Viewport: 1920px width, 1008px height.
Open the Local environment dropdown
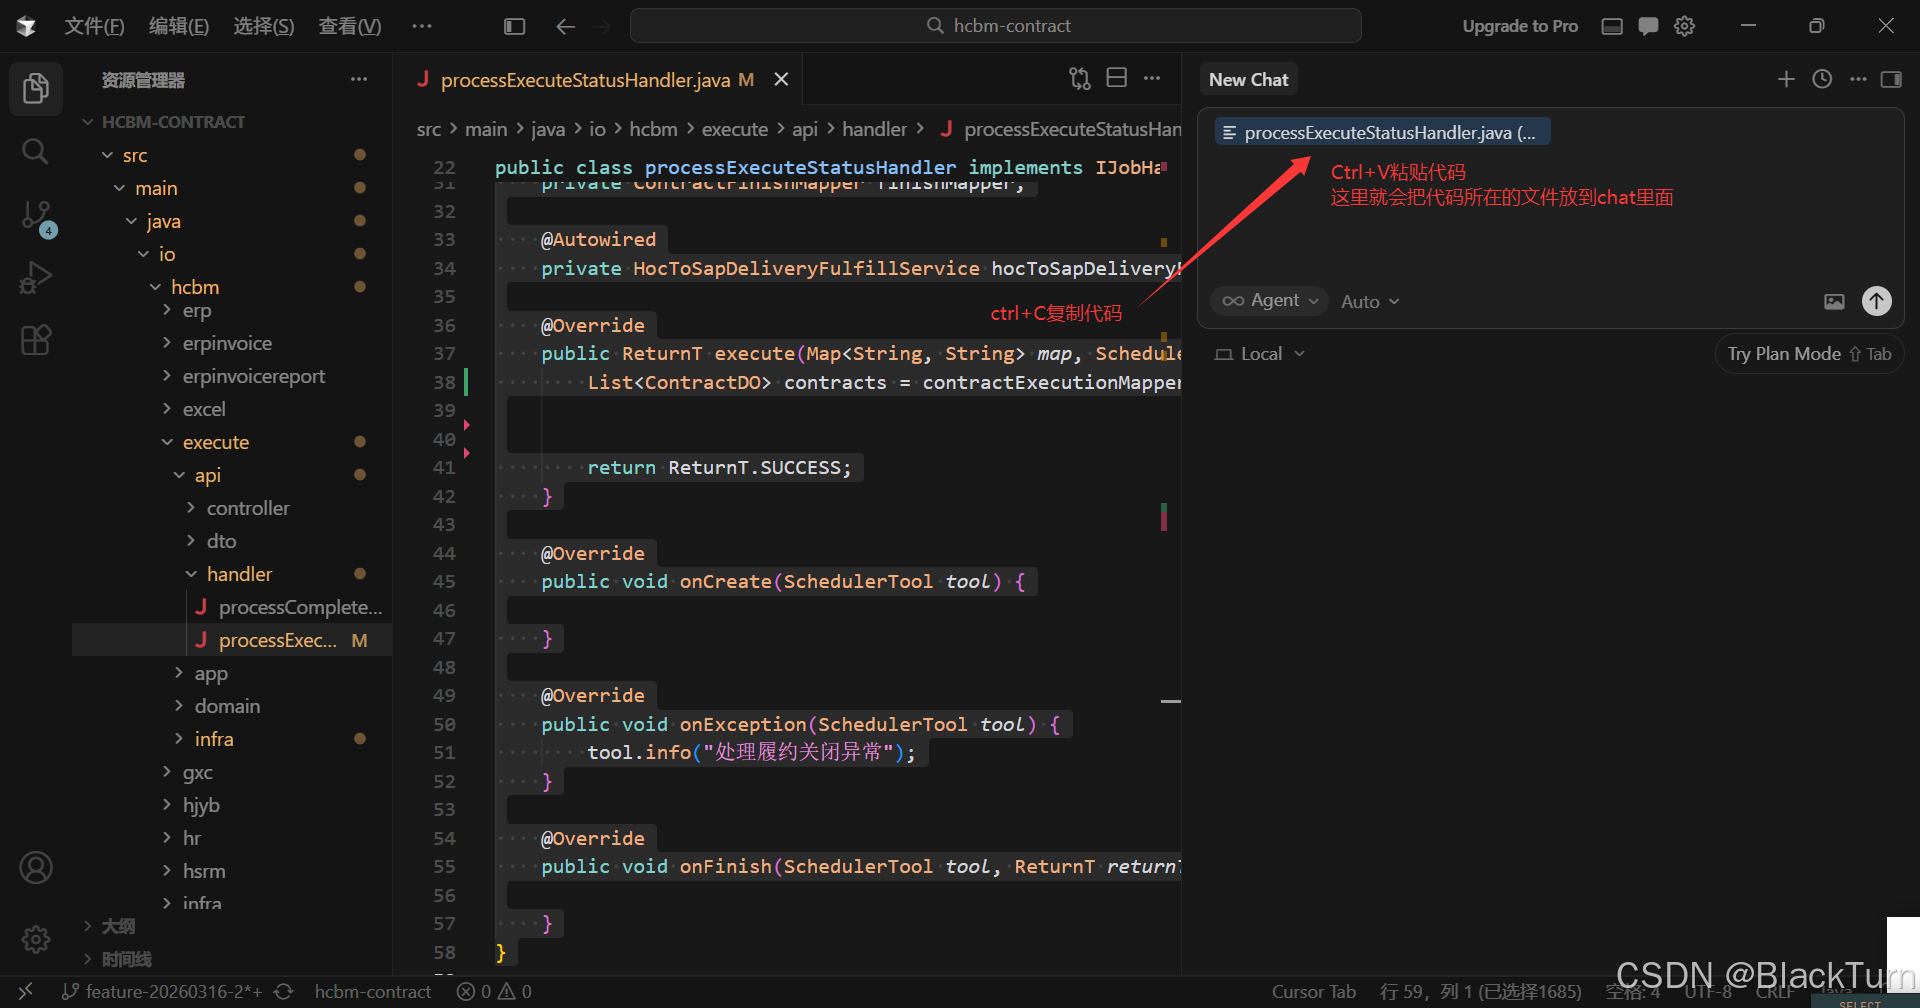point(1260,354)
